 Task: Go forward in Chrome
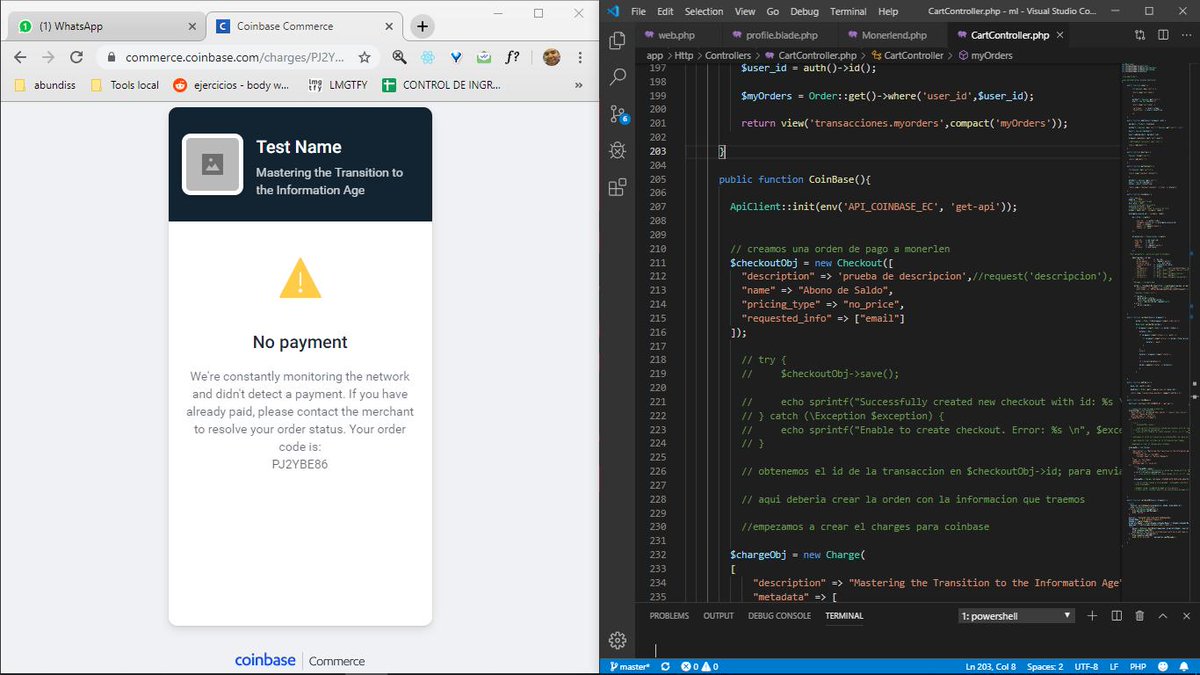pyautogui.click(x=49, y=57)
